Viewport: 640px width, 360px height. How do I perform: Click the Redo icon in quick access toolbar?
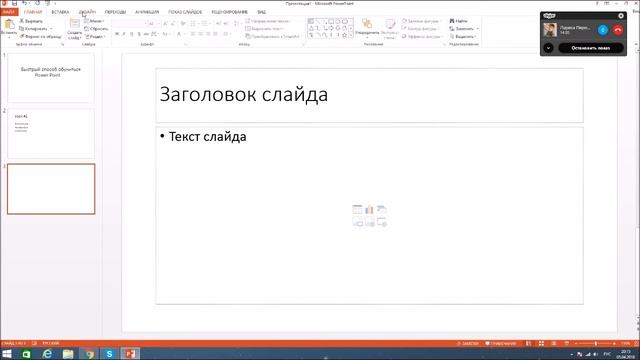[x=37, y=3]
